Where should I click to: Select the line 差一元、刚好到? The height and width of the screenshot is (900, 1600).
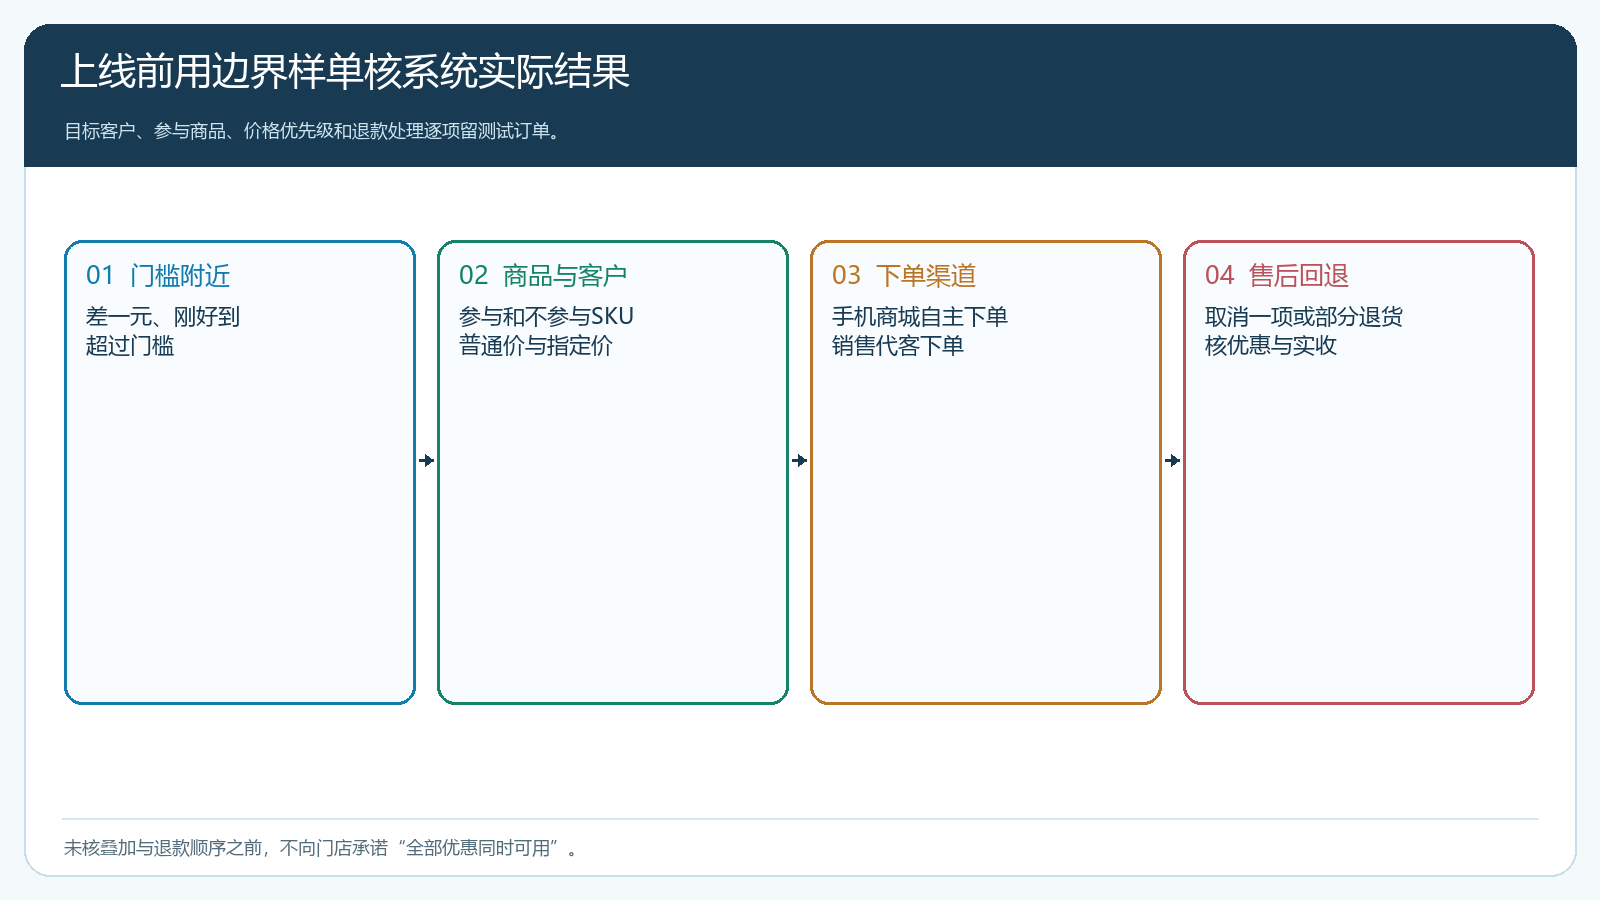coord(163,317)
